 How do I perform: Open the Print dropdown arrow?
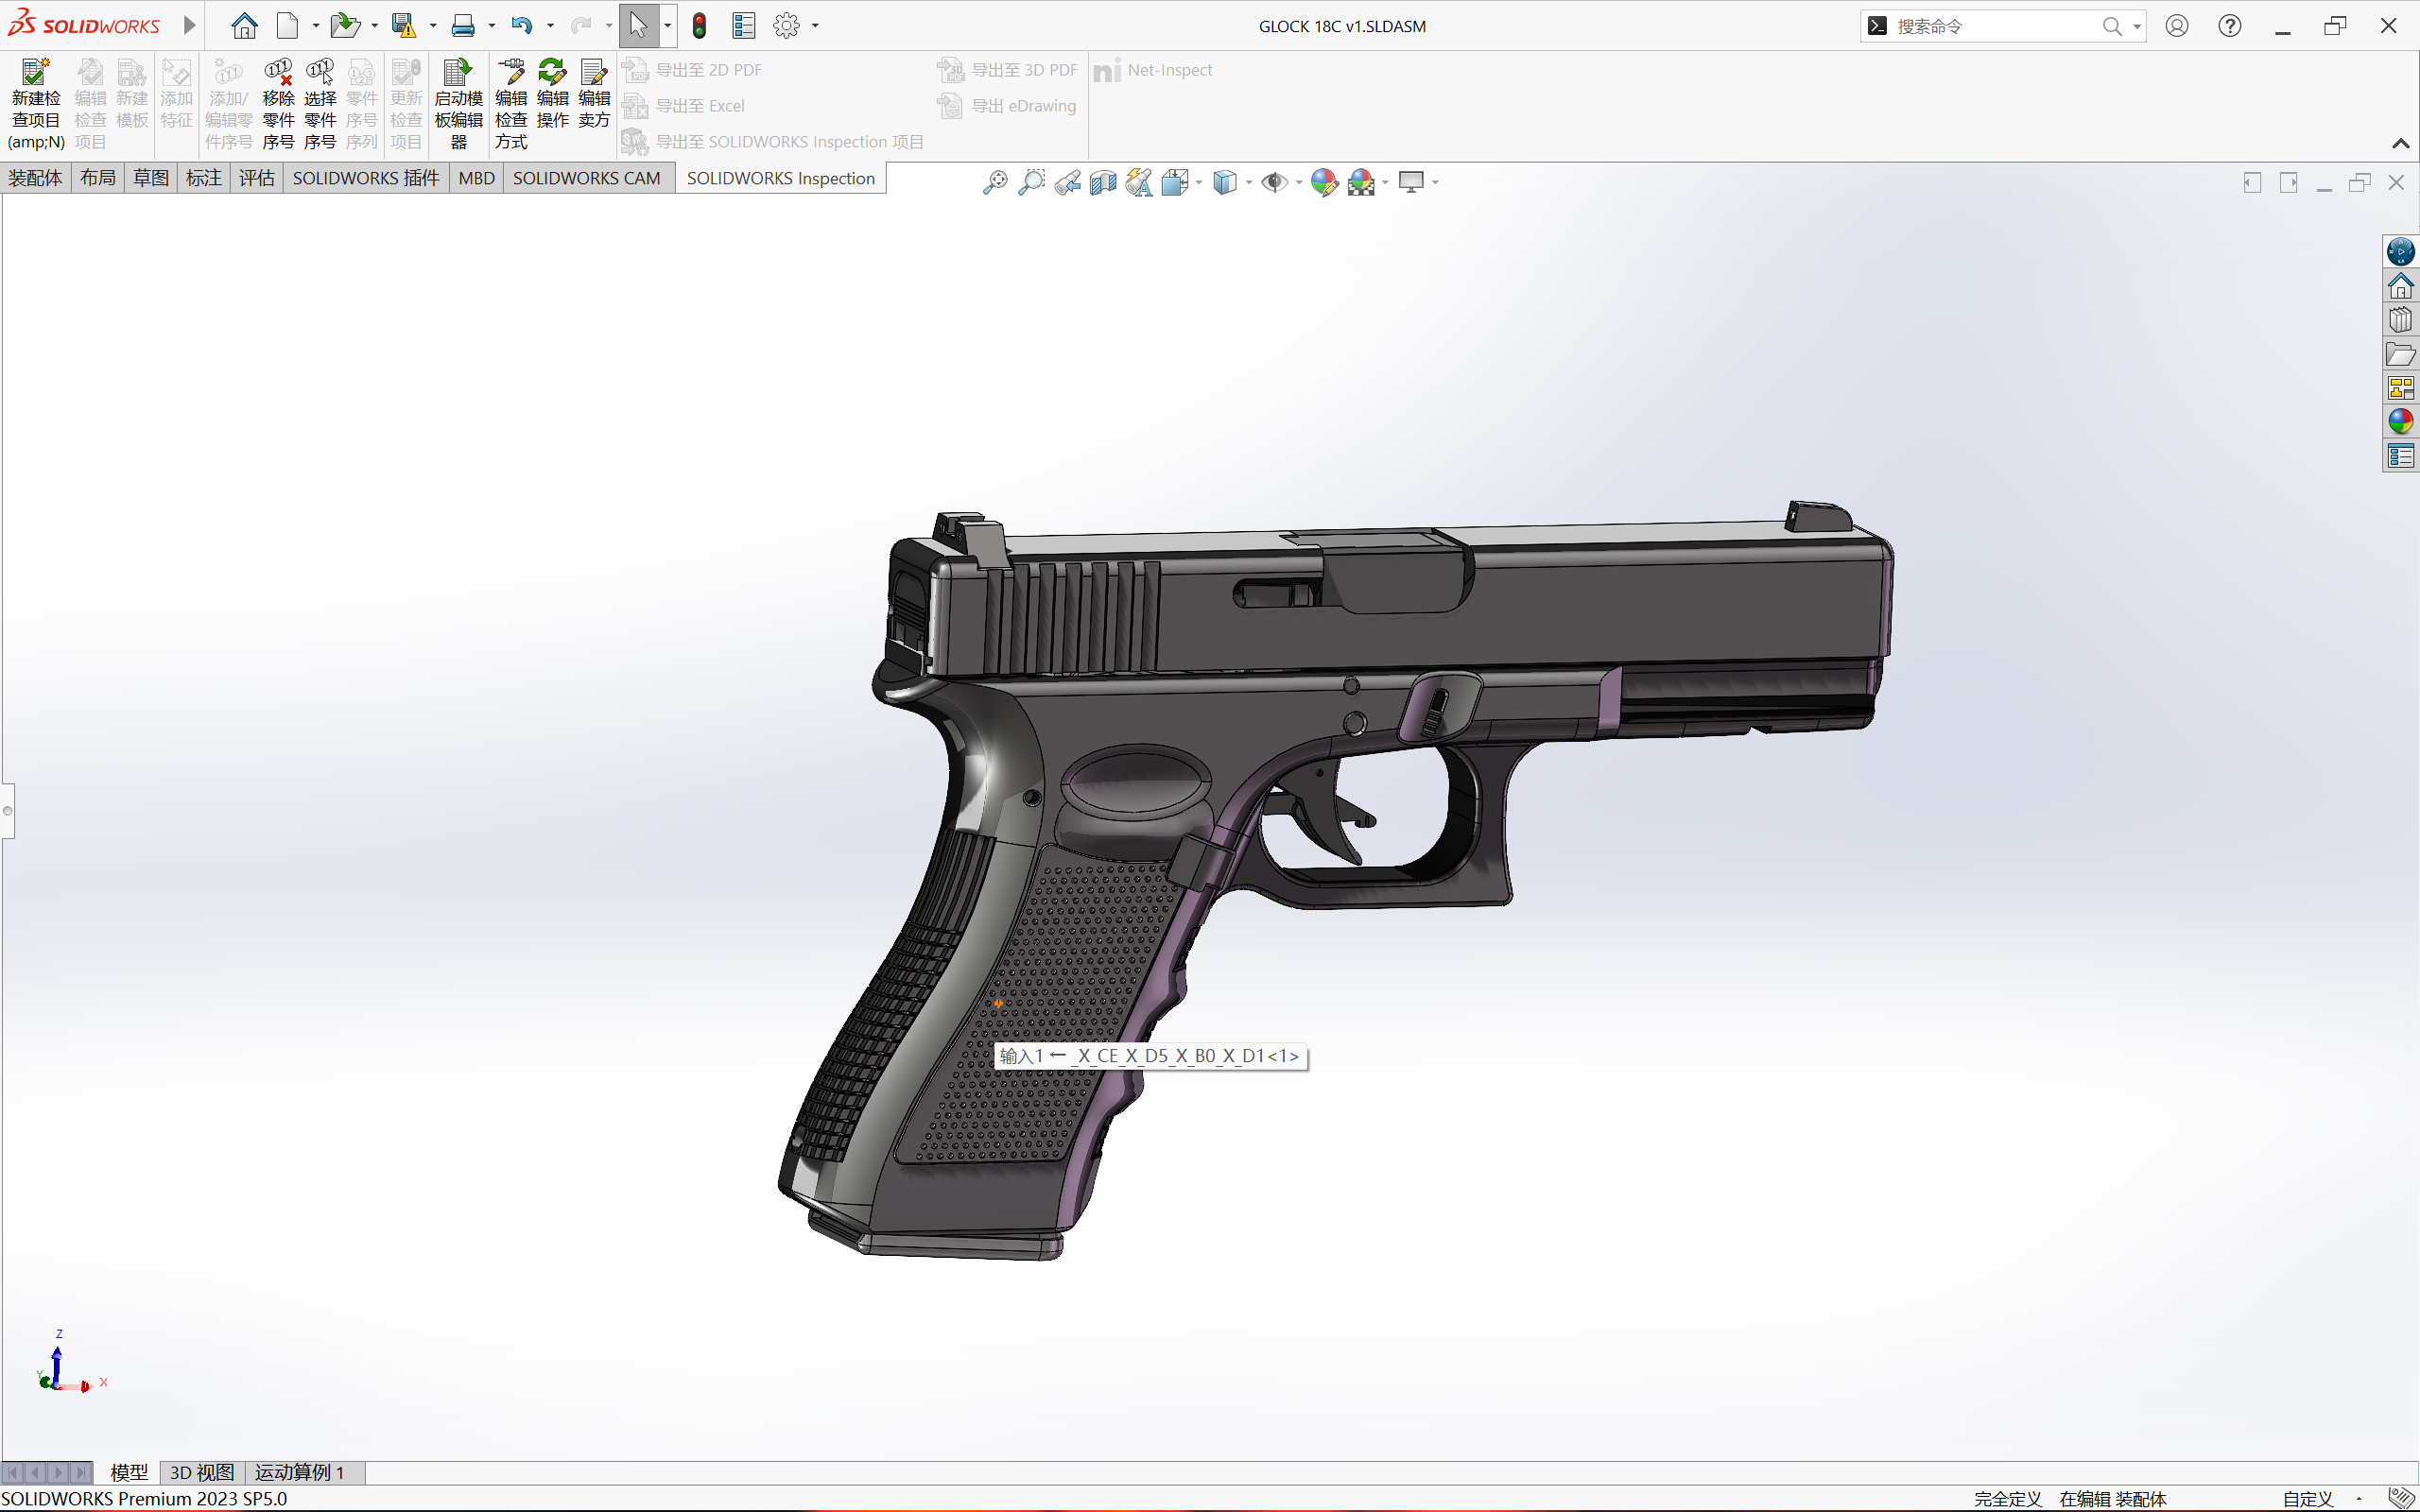(x=492, y=26)
